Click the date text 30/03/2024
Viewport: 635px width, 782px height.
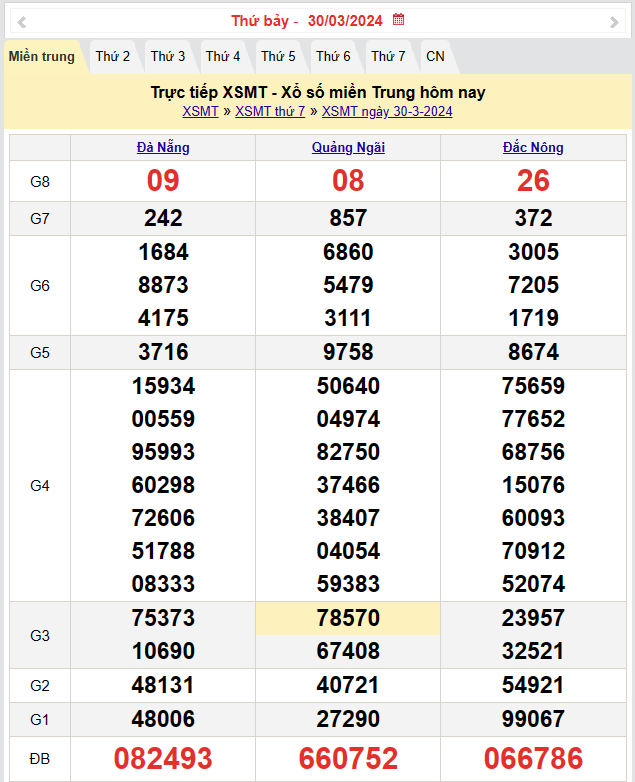click(x=344, y=21)
